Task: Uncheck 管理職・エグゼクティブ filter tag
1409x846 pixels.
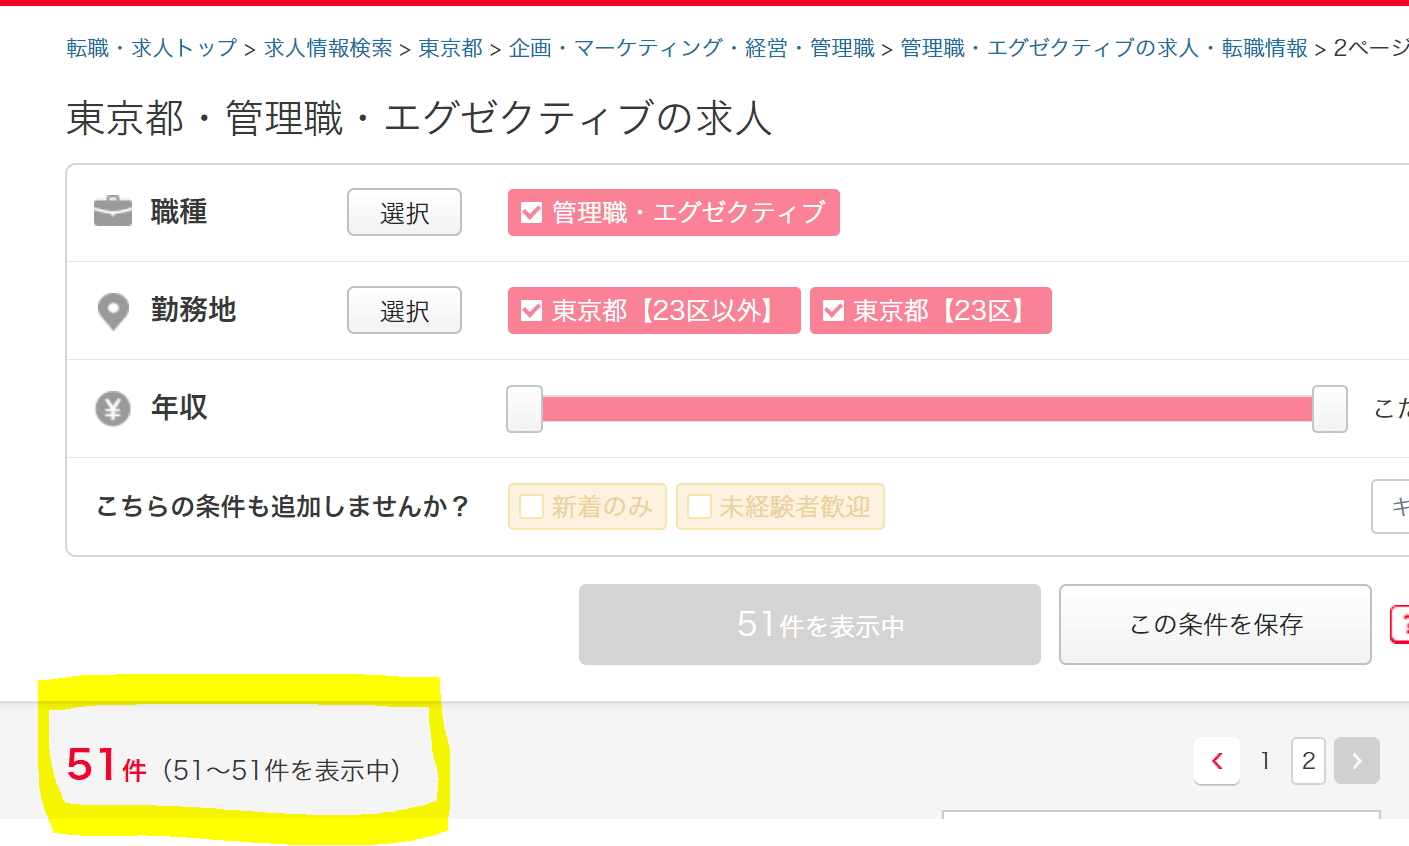Action: (x=673, y=213)
